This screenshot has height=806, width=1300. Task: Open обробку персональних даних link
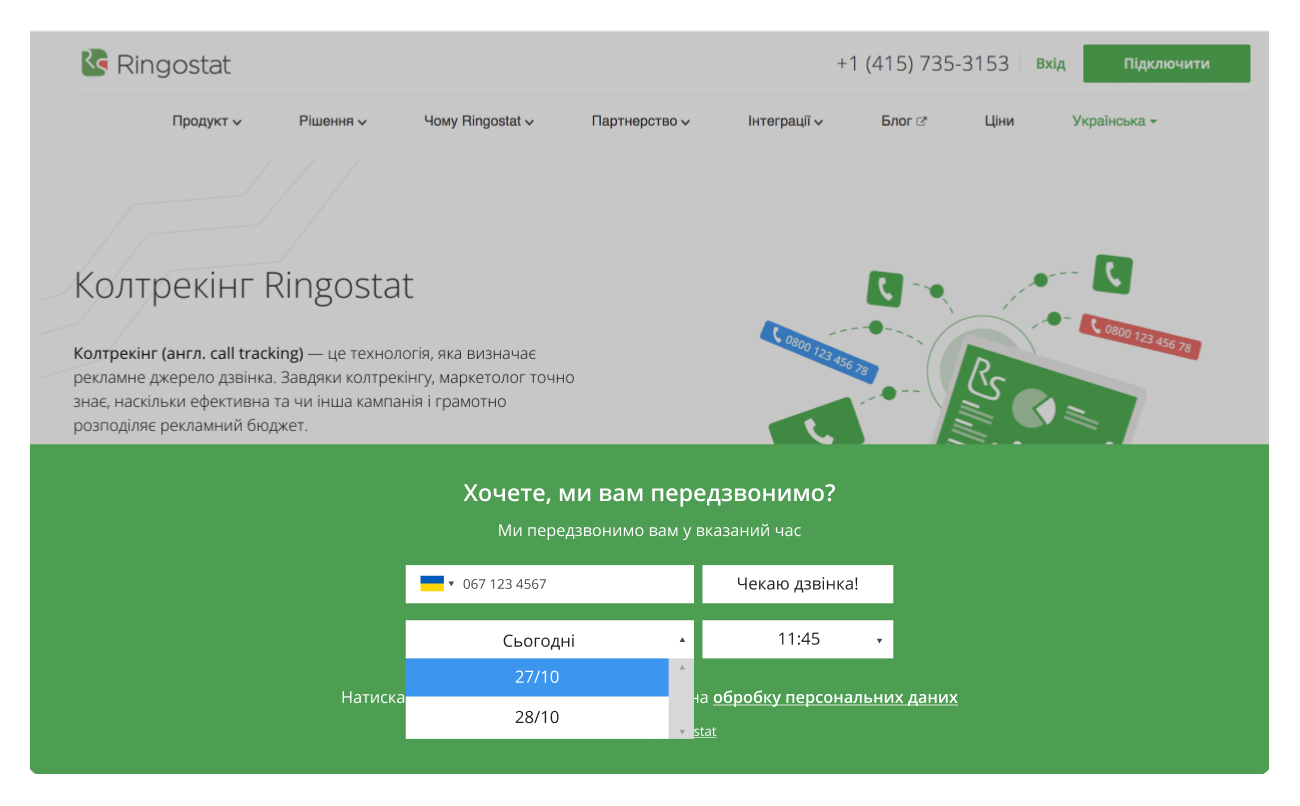(835, 697)
